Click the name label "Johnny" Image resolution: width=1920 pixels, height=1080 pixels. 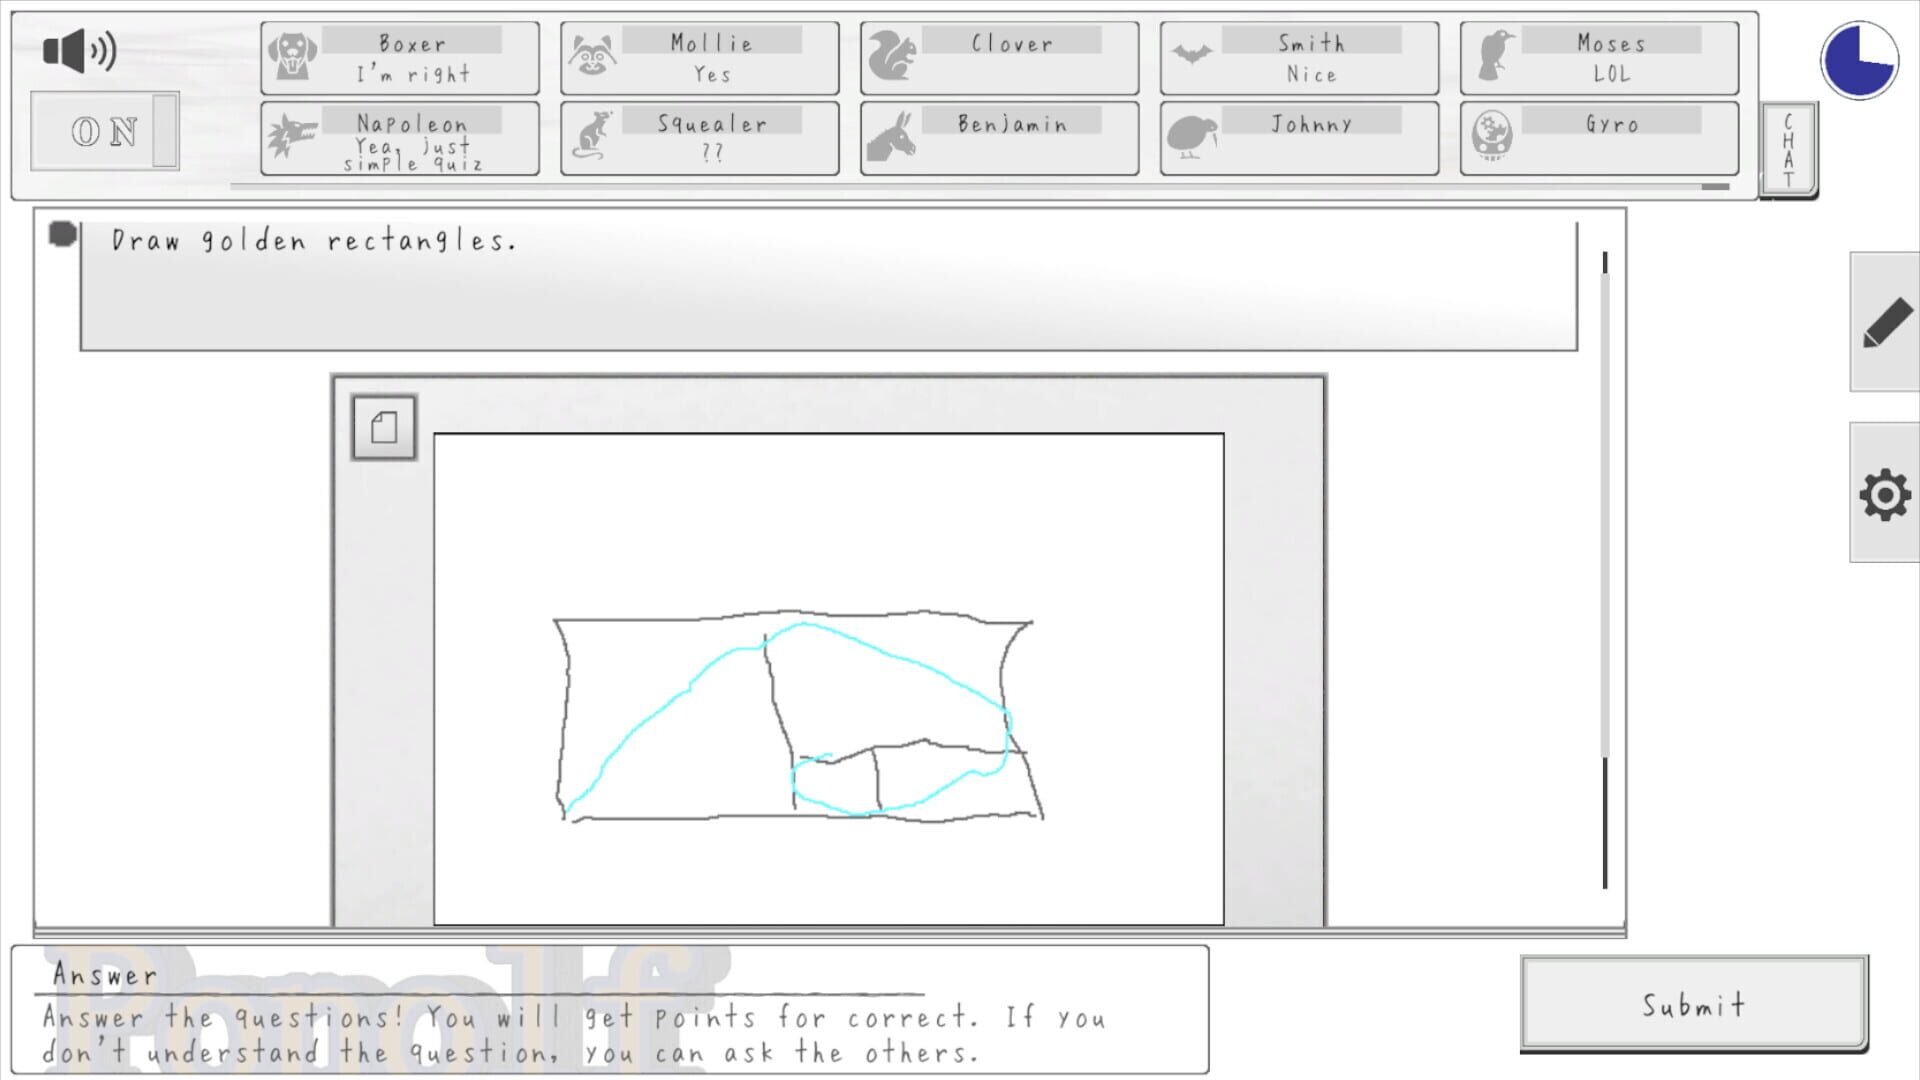click(1311, 124)
